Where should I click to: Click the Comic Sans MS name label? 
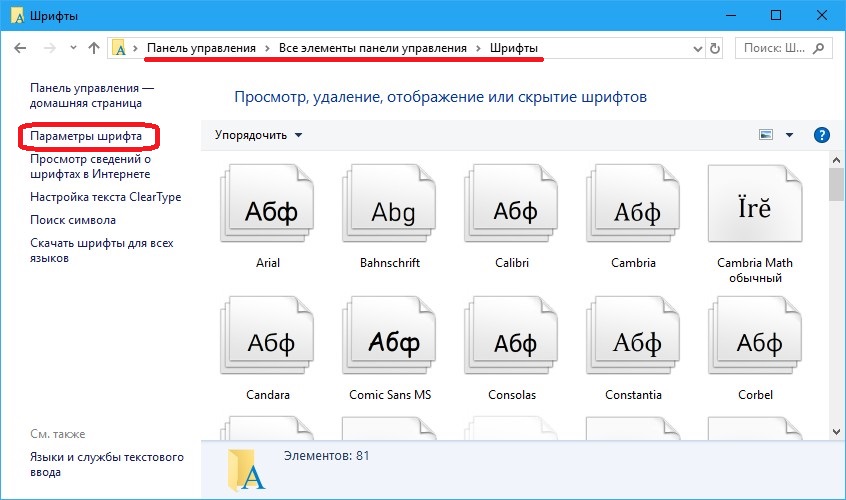point(390,395)
